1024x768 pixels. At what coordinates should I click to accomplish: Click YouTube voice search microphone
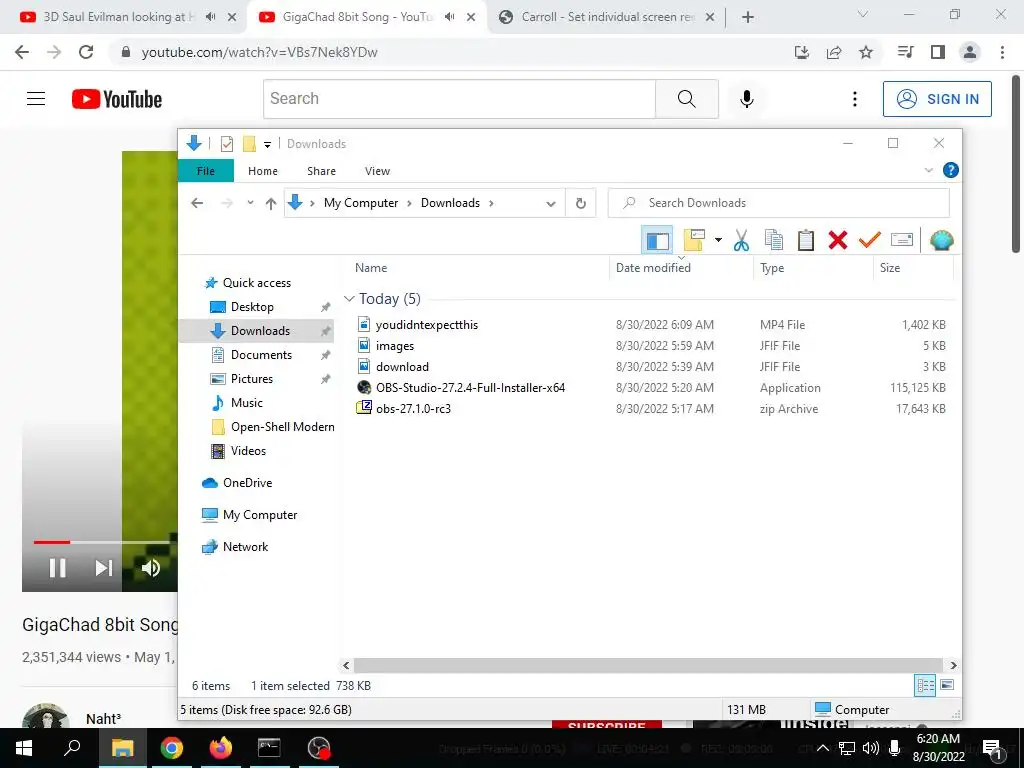(x=746, y=99)
